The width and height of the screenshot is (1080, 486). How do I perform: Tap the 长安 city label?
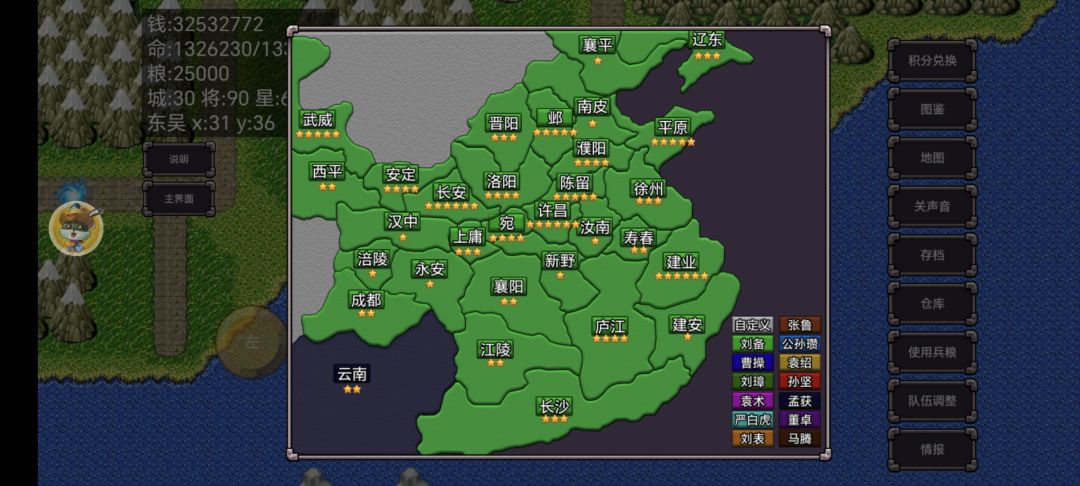[451, 192]
